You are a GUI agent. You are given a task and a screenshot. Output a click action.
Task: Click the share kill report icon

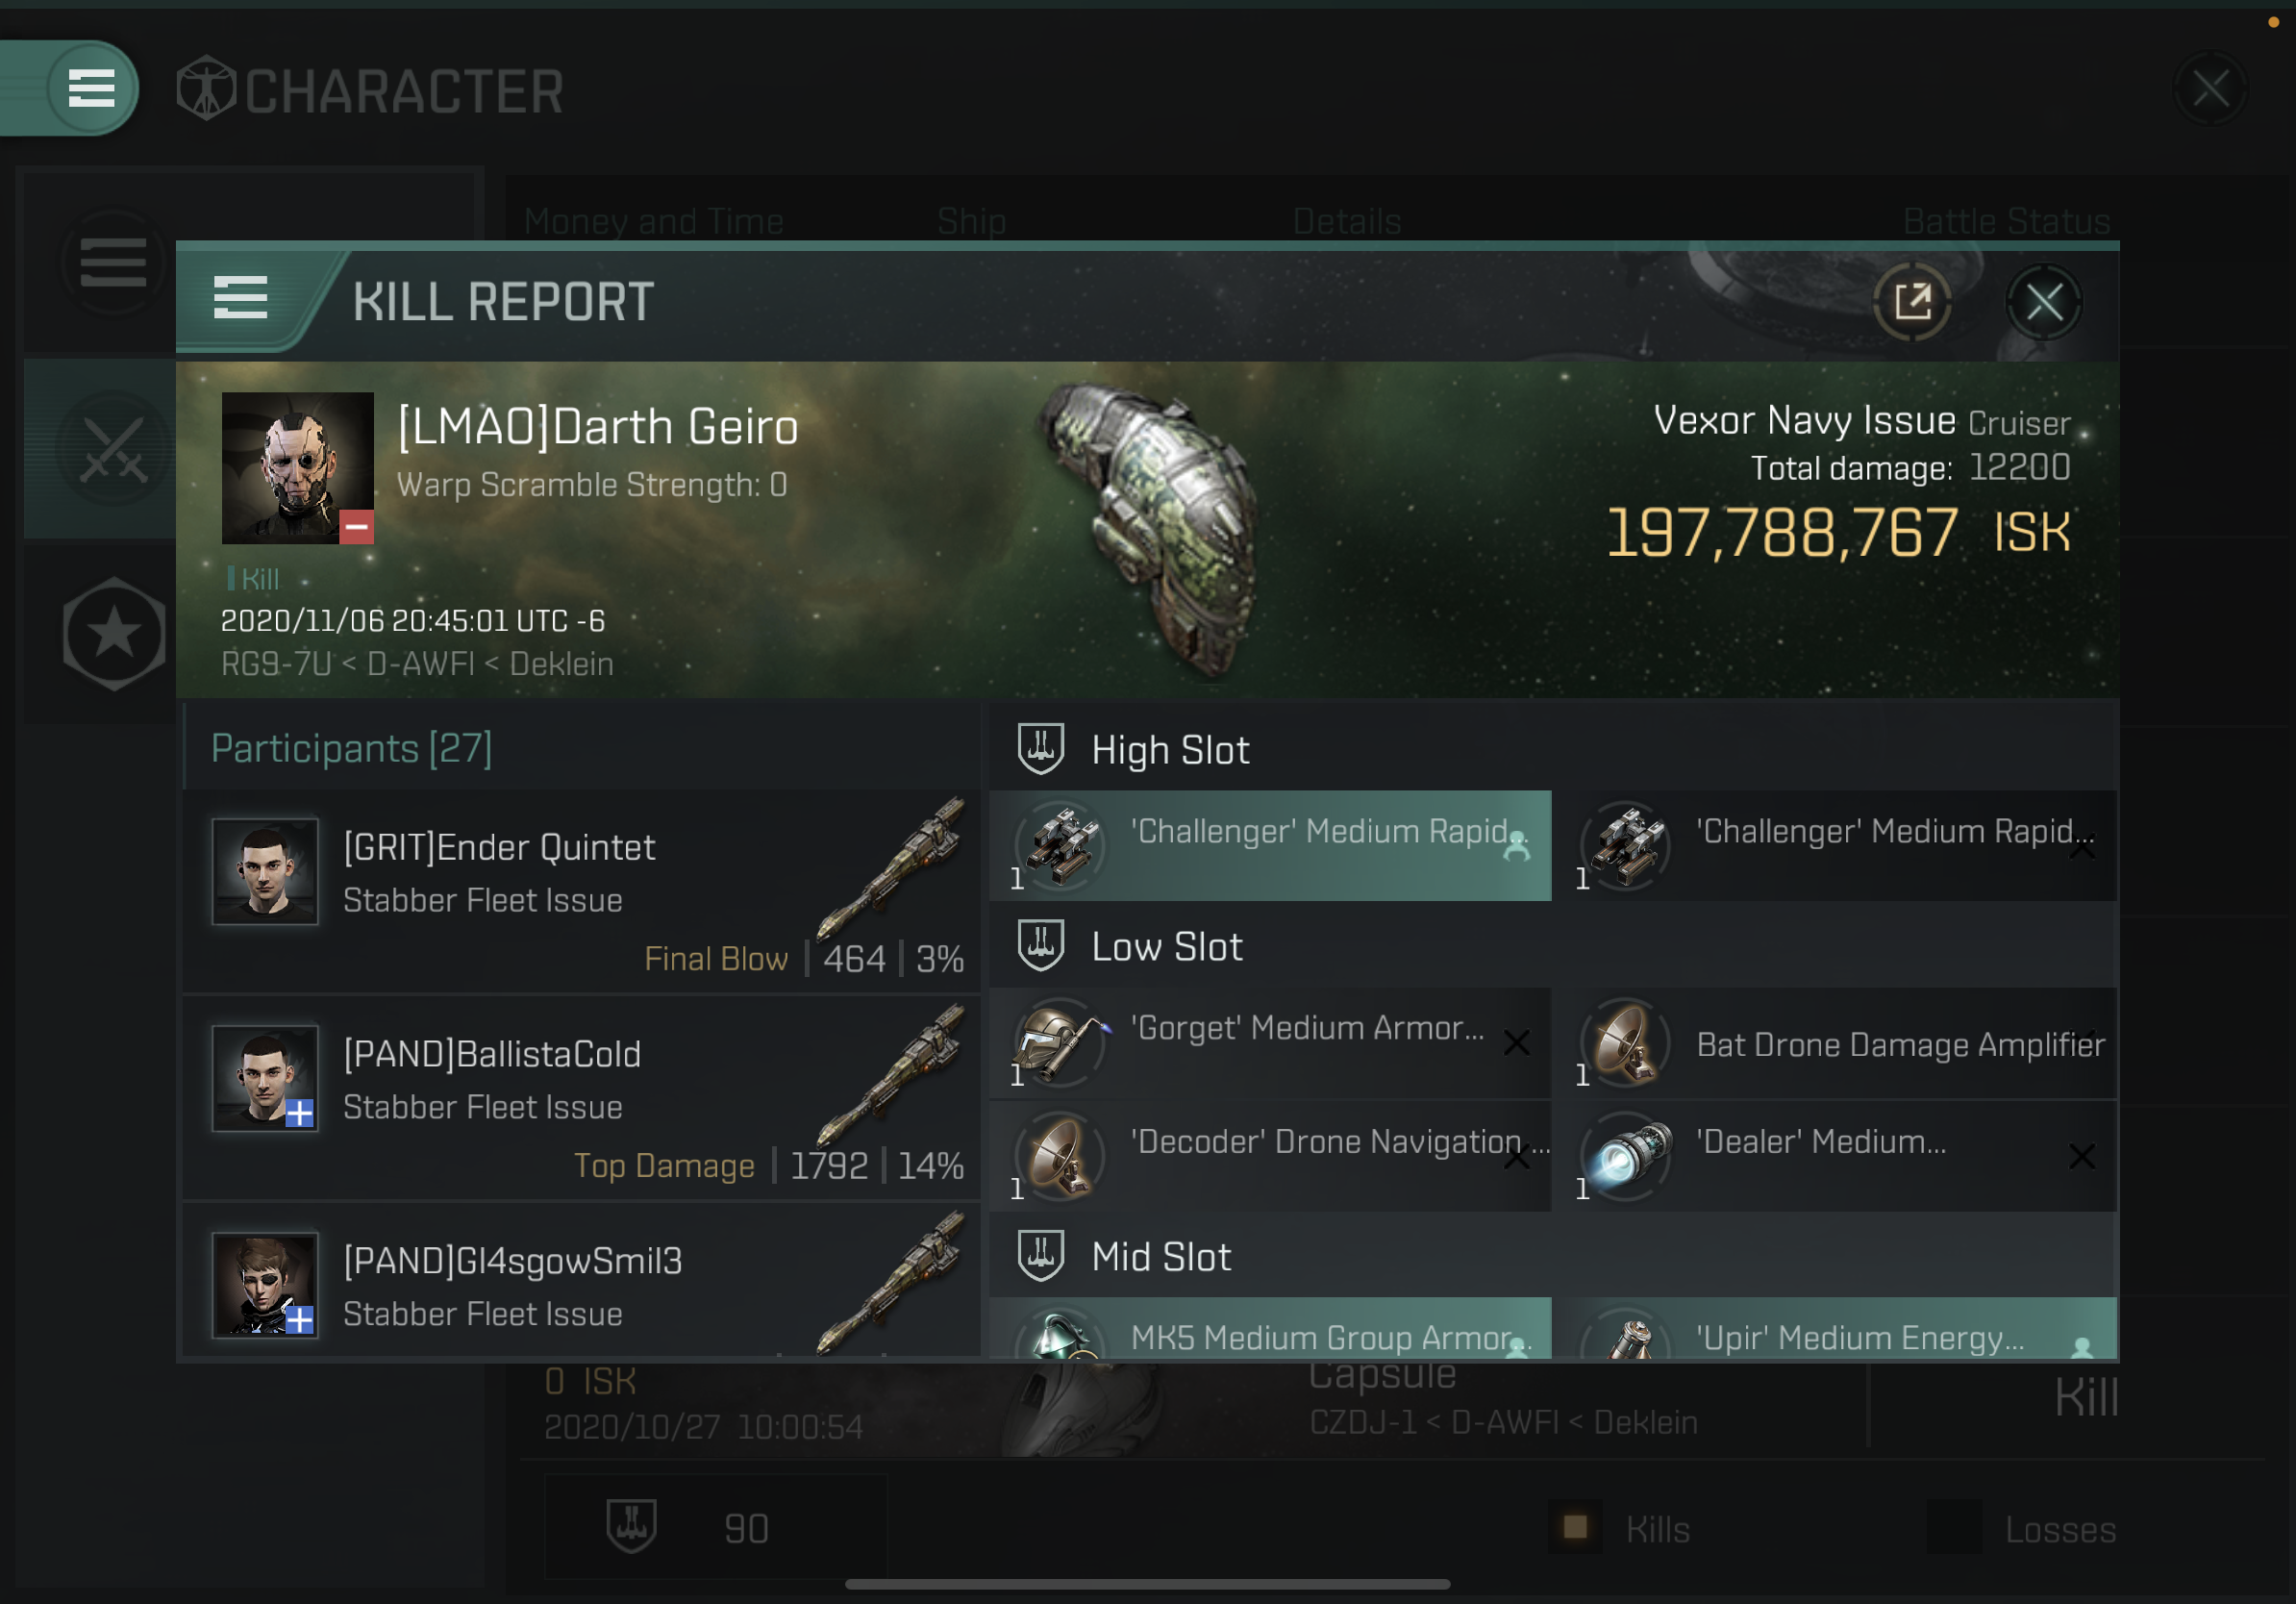pos(1912,302)
